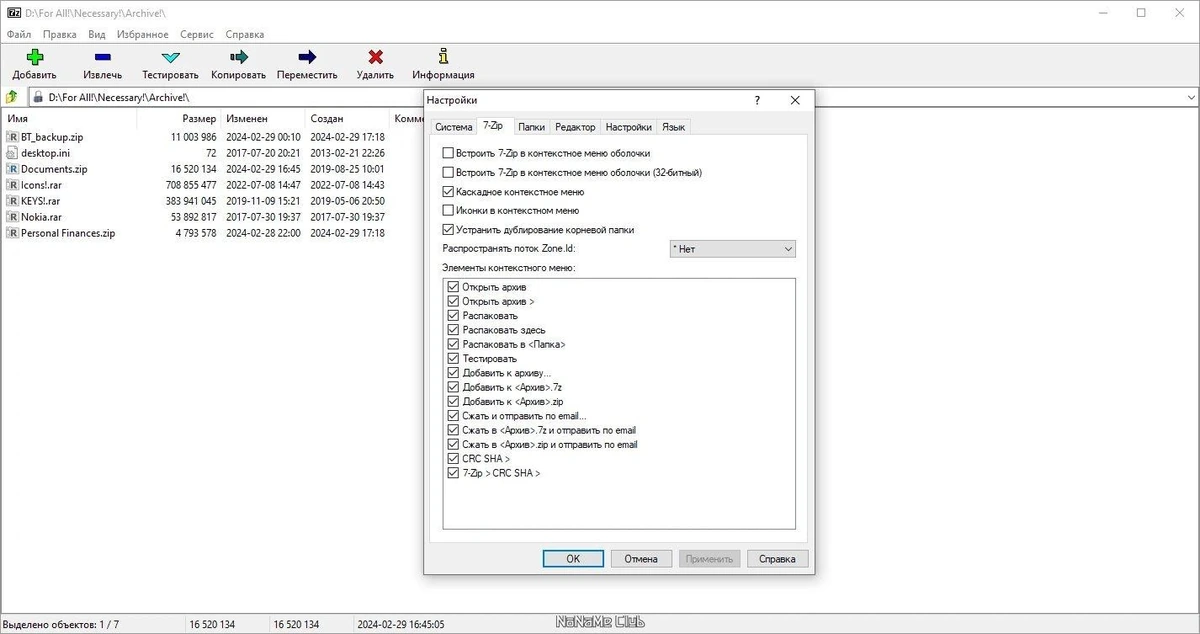This screenshot has width=1200, height=634.
Task: Enable the 32-битный shell context menu checkbox
Action: pyautogui.click(x=448, y=172)
